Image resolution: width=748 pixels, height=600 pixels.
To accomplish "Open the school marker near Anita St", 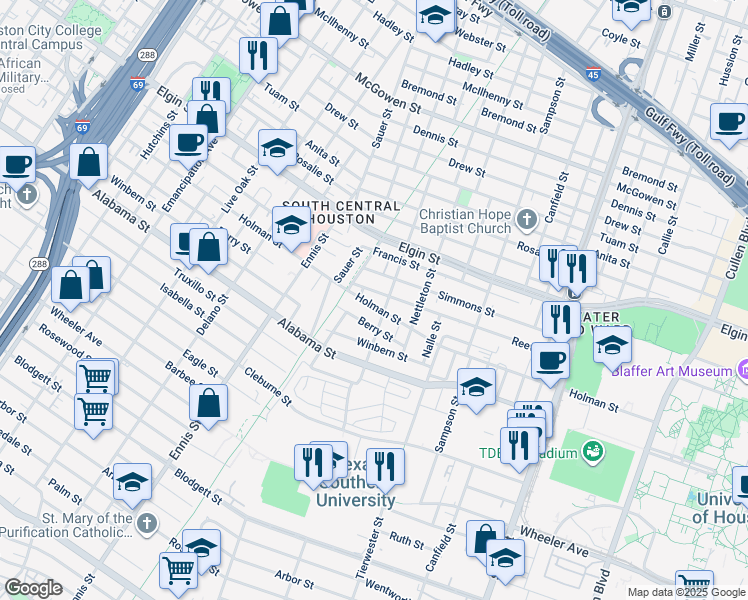I will 277,147.
